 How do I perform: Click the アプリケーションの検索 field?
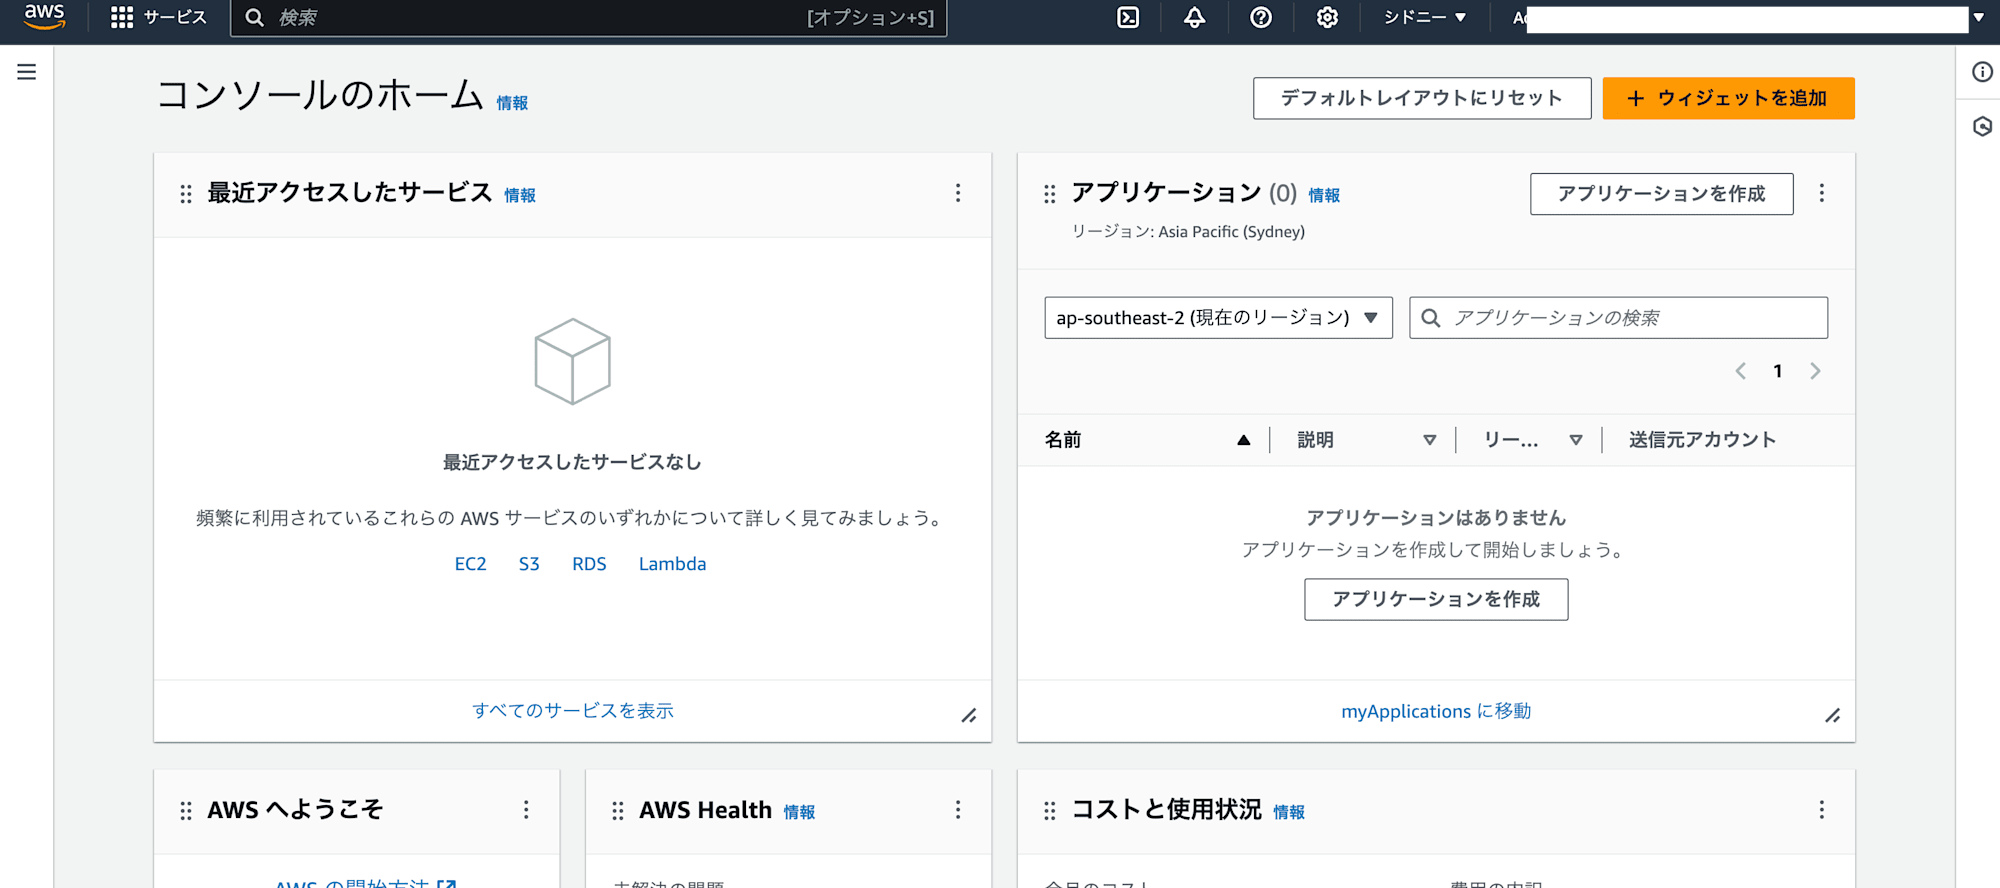pyautogui.click(x=1618, y=318)
